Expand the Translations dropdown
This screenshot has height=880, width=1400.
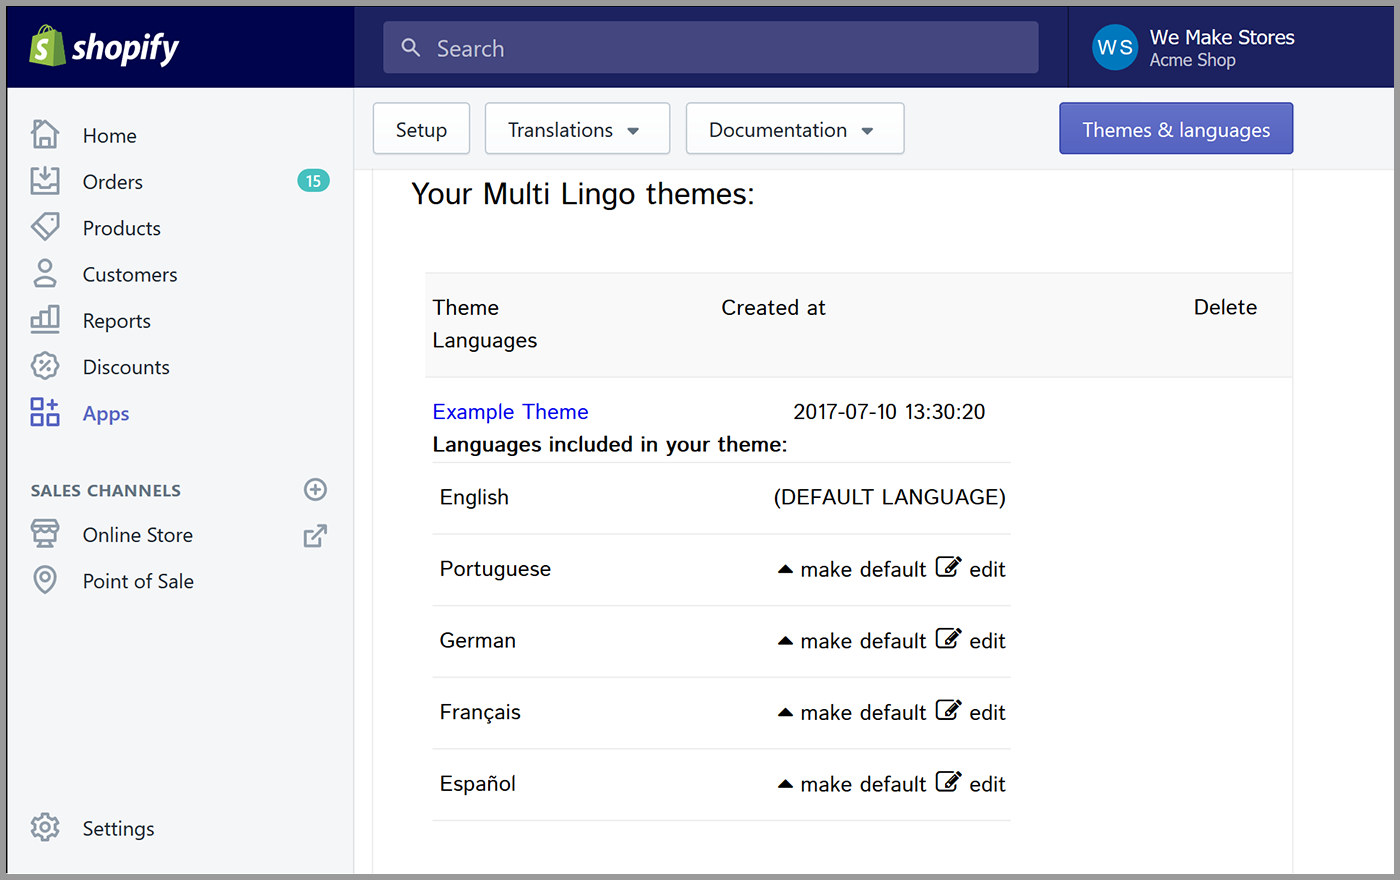click(577, 129)
